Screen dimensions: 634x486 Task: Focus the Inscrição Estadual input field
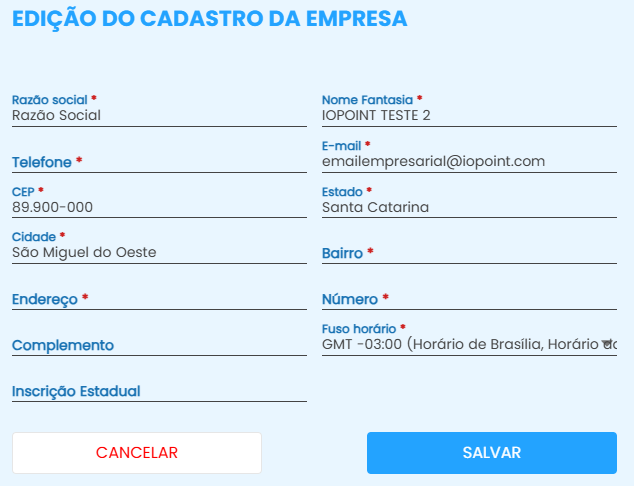coord(159,391)
